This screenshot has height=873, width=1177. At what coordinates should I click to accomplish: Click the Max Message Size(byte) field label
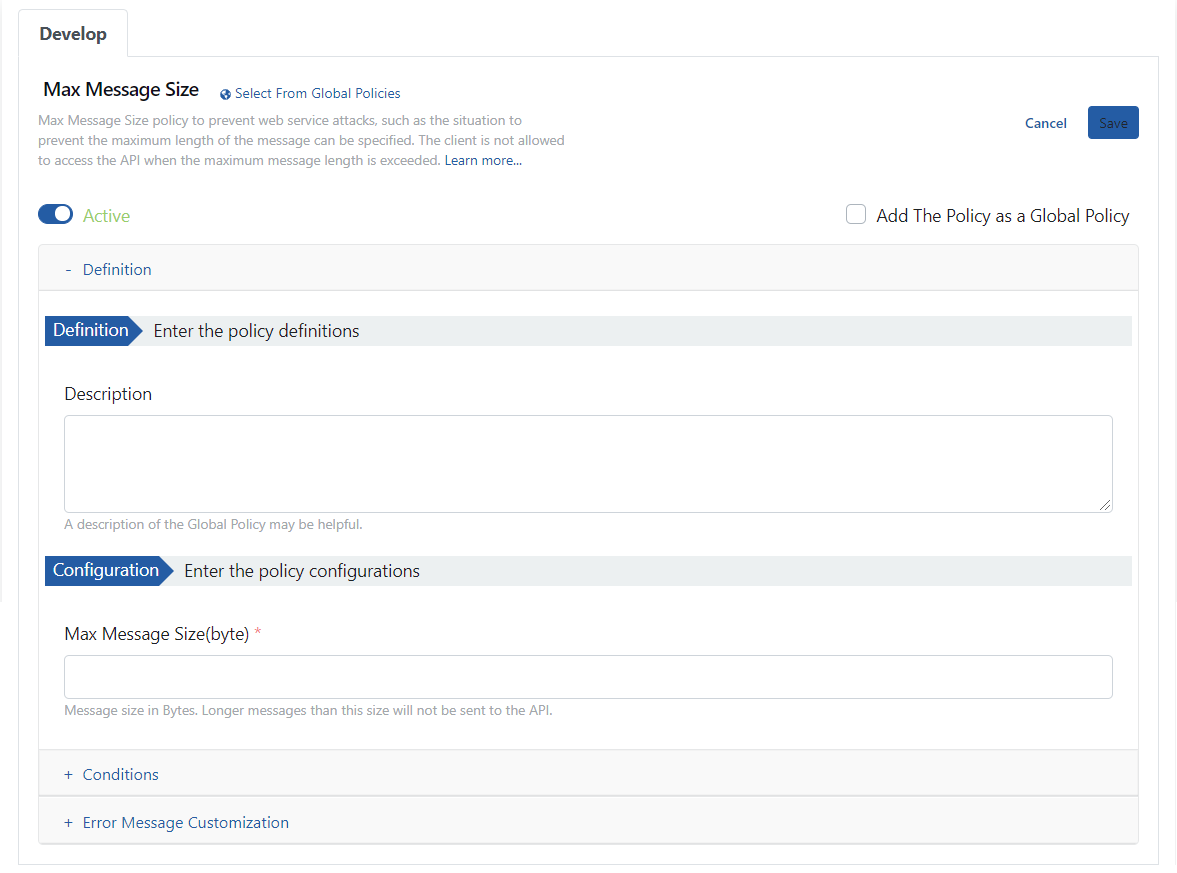[x=156, y=634]
